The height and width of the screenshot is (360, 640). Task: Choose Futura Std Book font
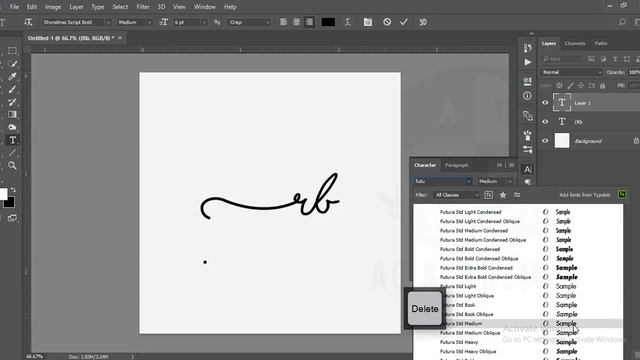click(518, 305)
